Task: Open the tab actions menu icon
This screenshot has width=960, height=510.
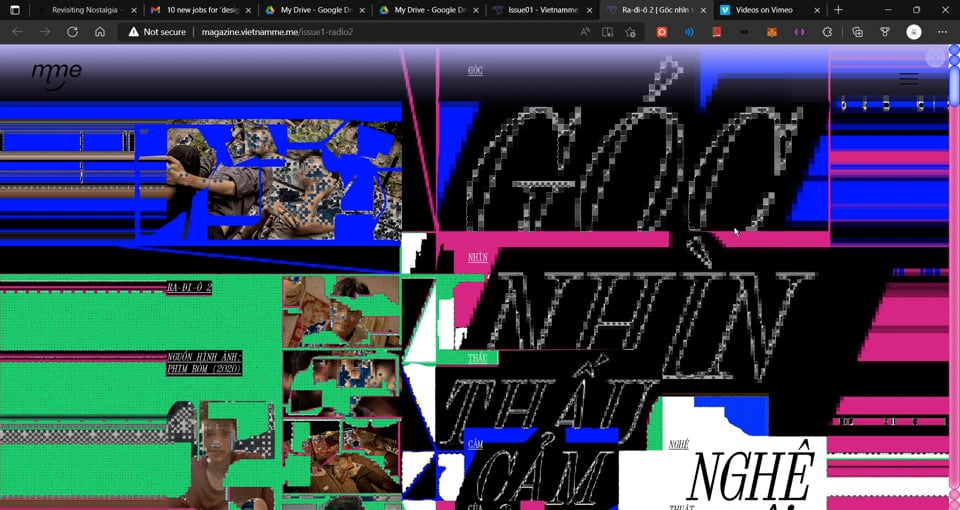Action: [x=15, y=10]
